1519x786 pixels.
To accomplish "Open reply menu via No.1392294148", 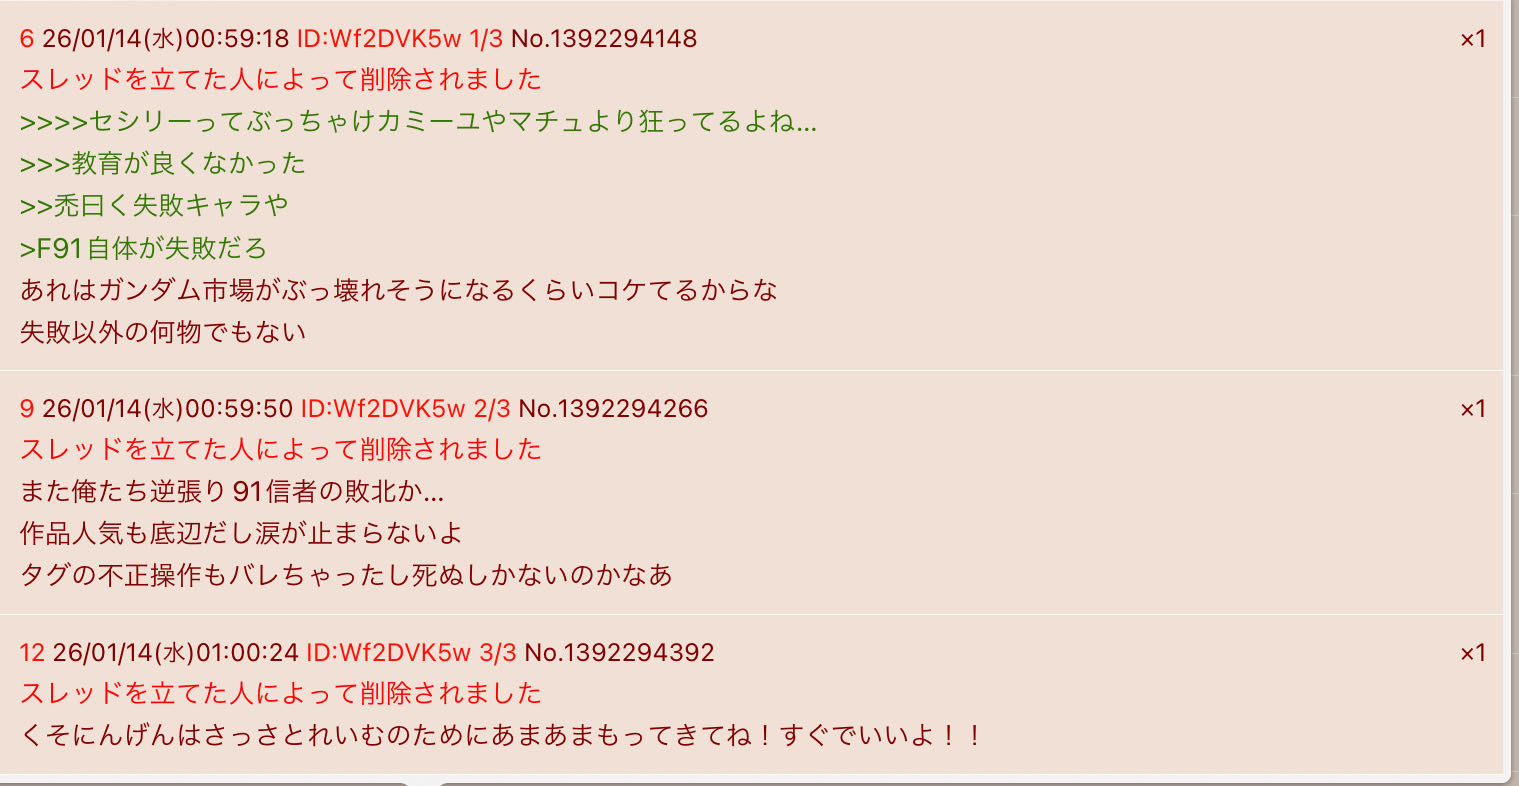I will pos(604,39).
